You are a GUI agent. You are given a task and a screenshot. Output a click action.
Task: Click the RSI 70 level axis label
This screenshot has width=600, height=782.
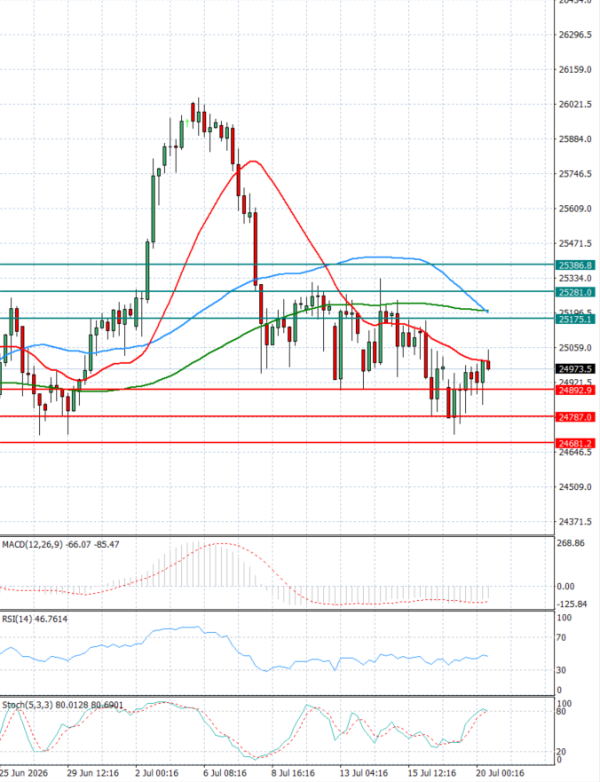pos(561,638)
